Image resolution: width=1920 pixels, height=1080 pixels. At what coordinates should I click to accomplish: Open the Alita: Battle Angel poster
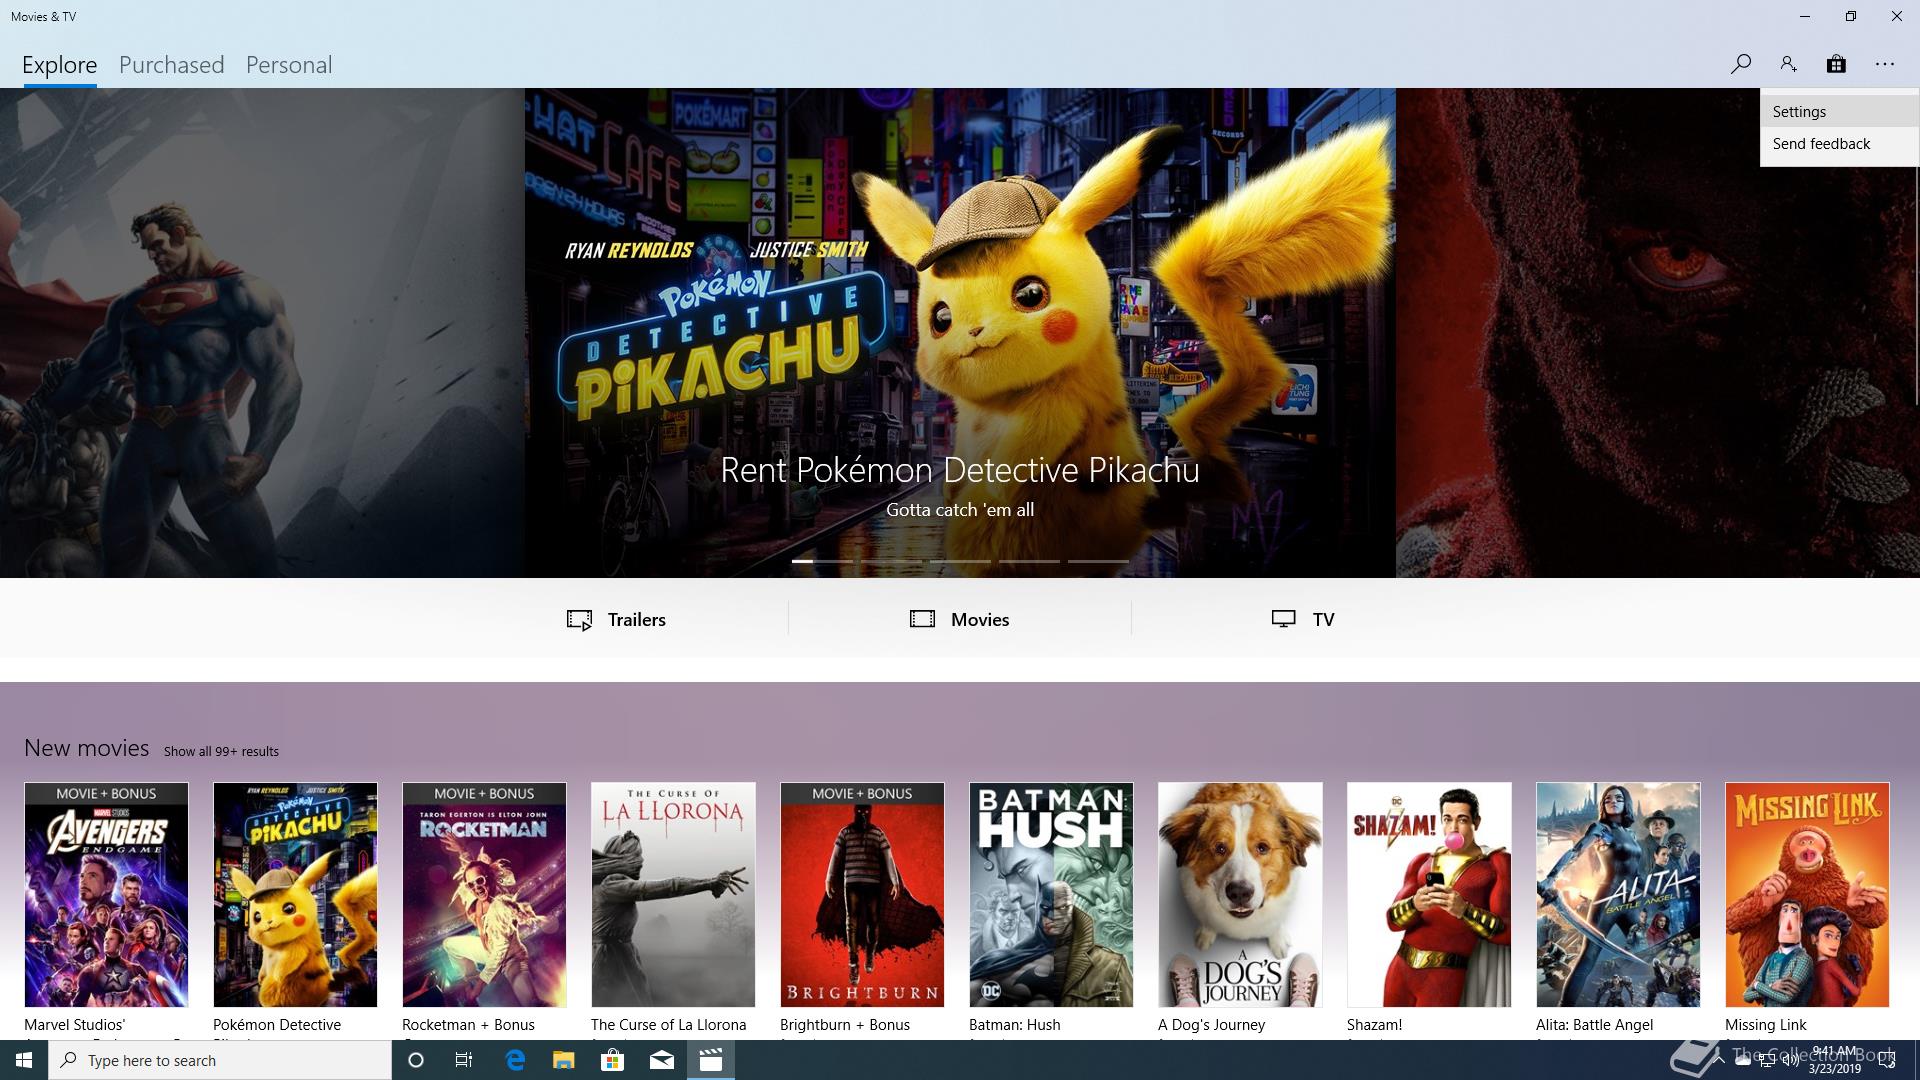(1618, 895)
